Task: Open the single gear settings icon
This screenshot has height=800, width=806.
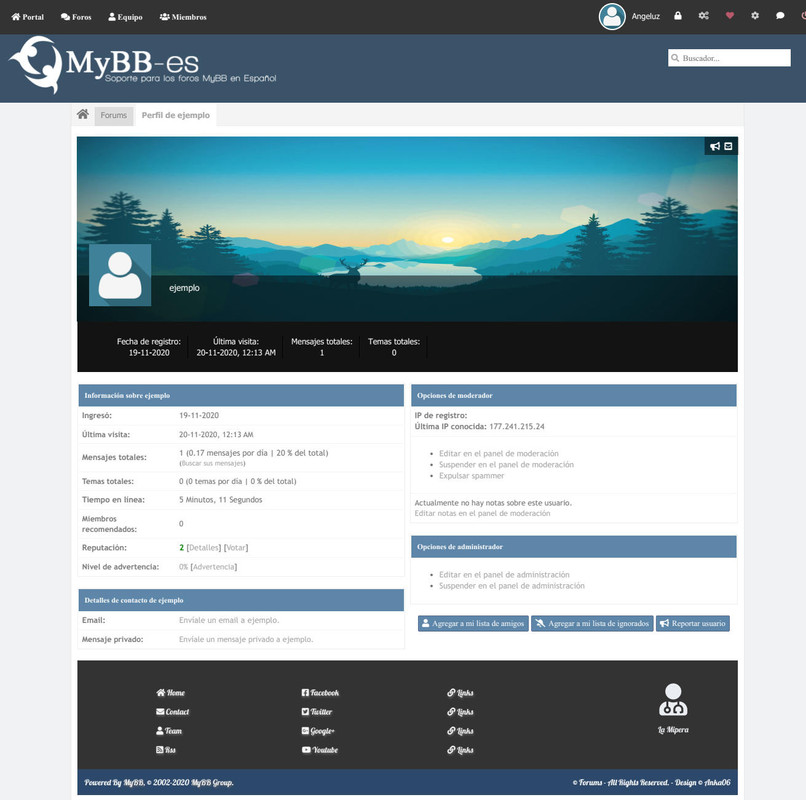Action: 755,16
